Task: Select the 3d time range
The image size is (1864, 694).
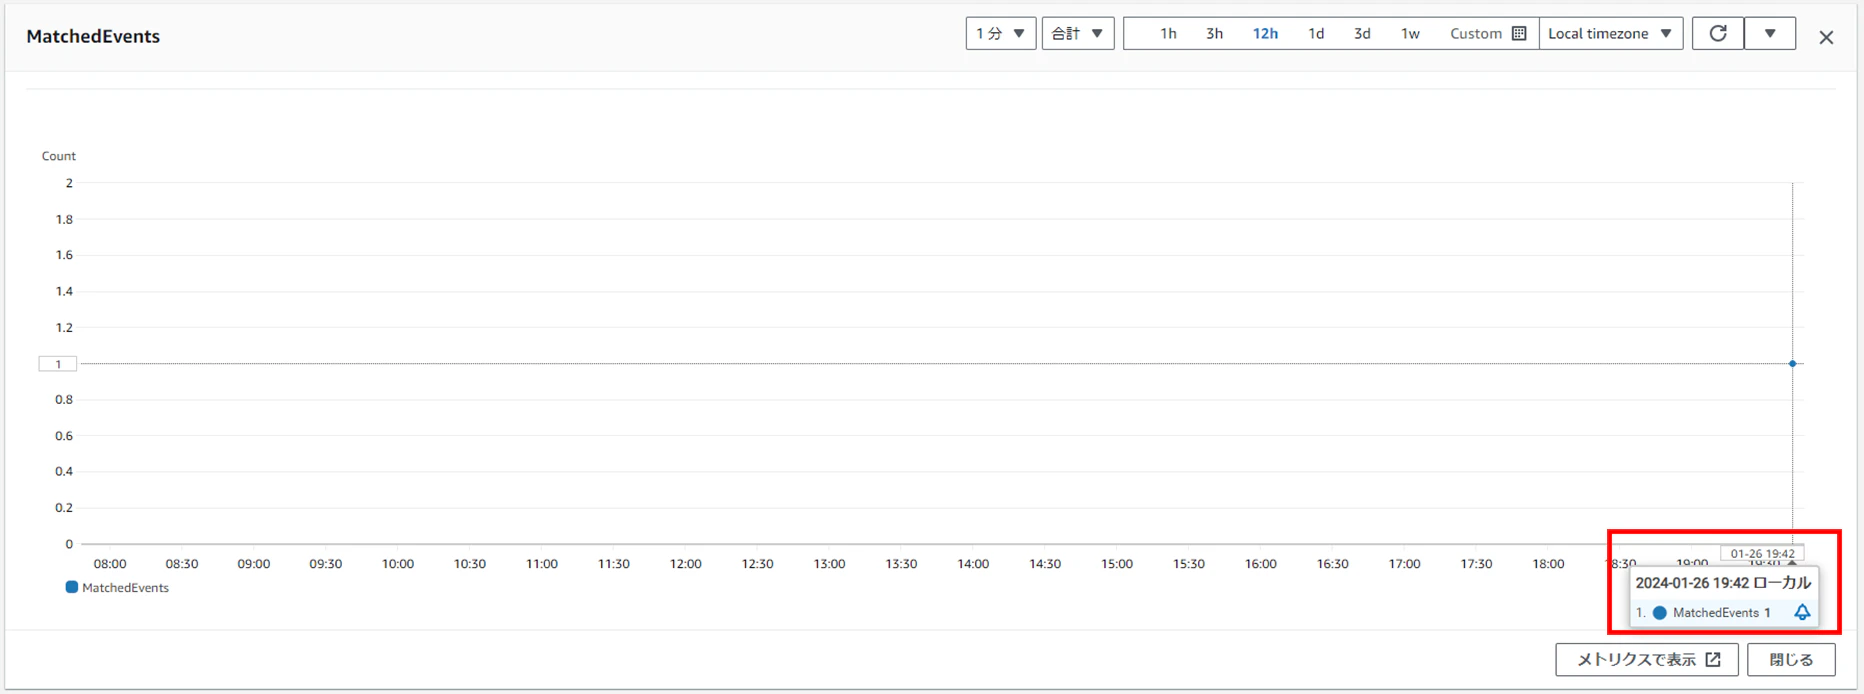Action: click(x=1362, y=33)
